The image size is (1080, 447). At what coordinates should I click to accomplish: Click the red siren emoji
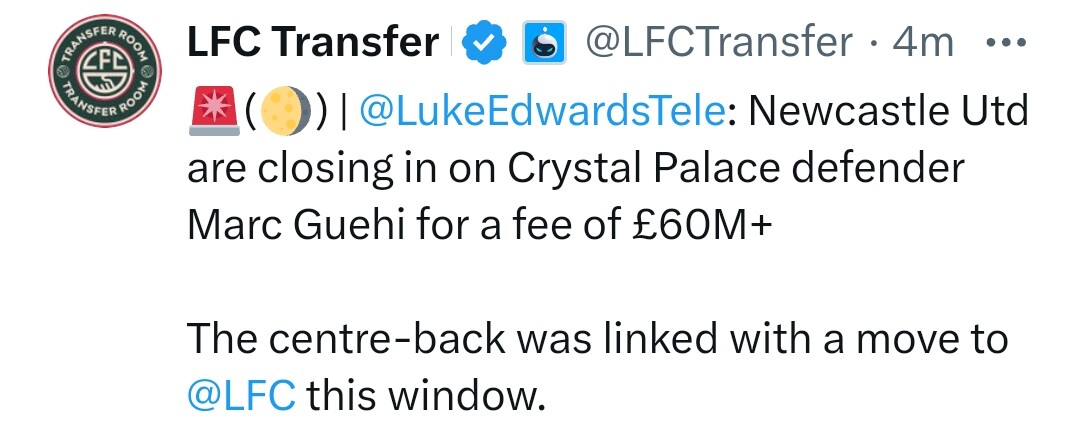click(x=211, y=113)
